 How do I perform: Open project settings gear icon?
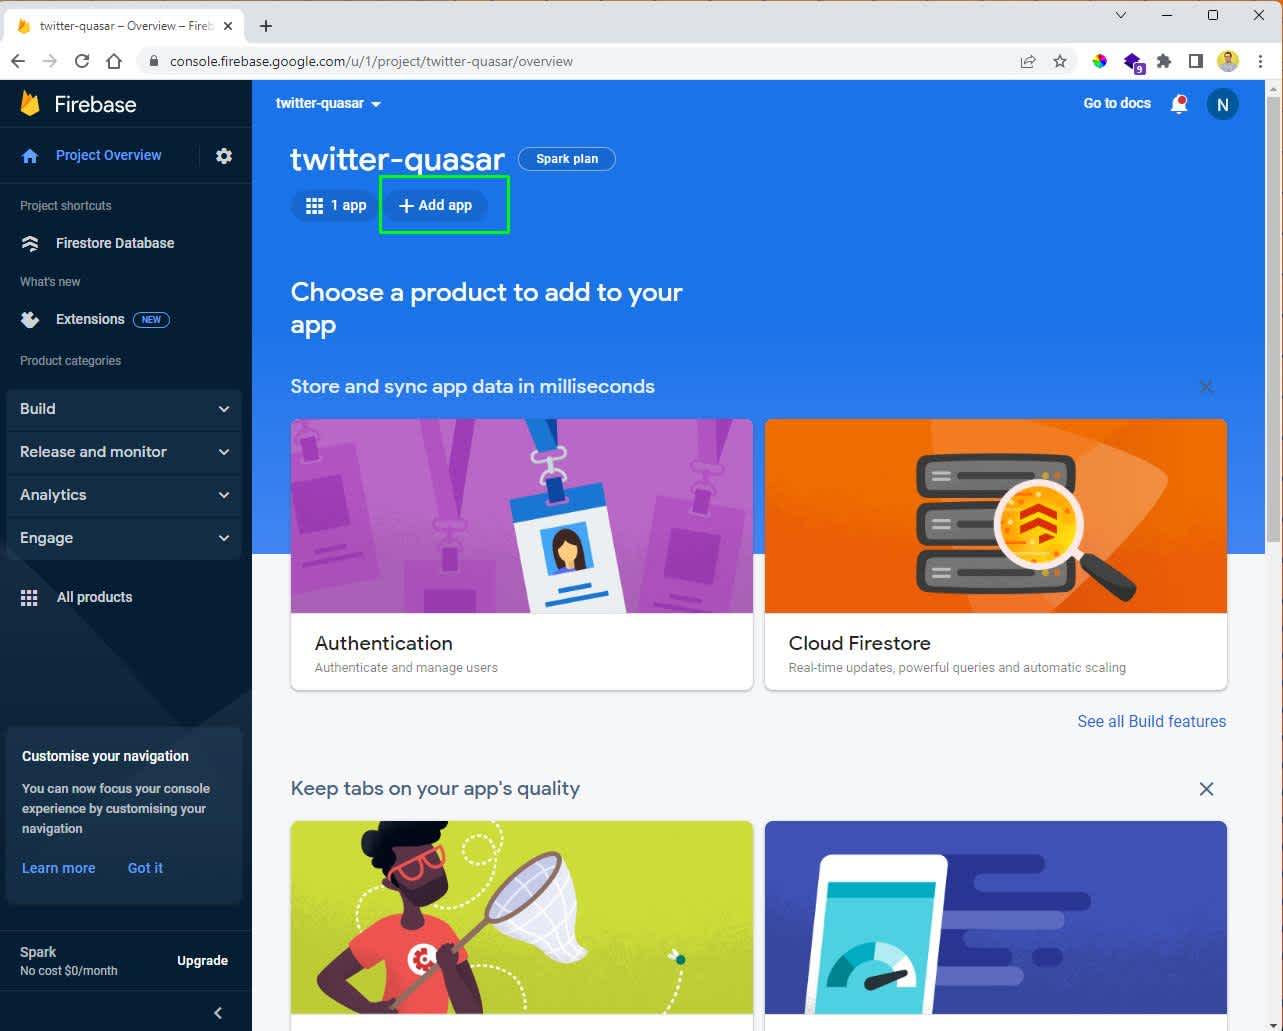[x=224, y=156]
